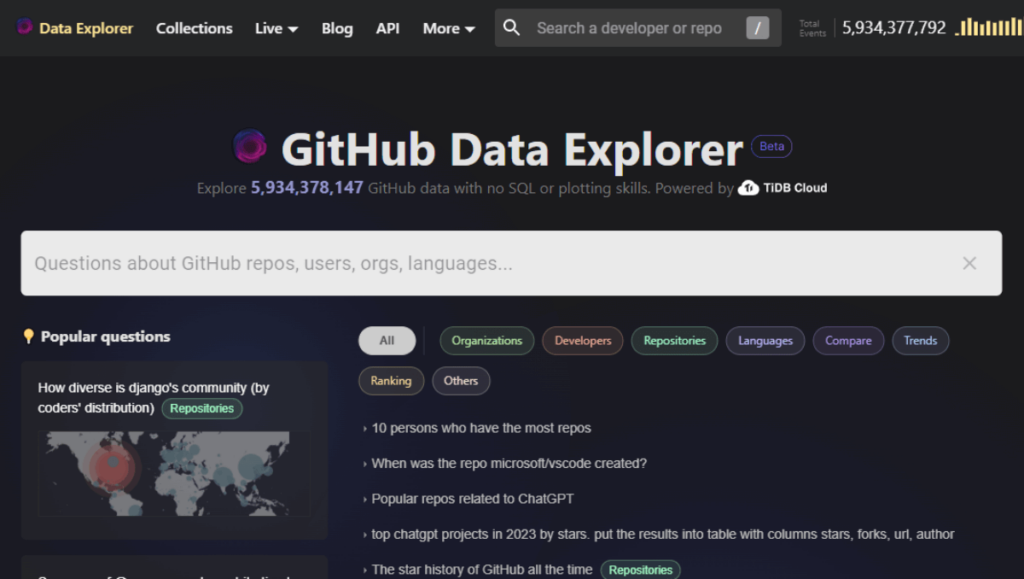
Task: Filter questions by Others
Action: point(460,381)
